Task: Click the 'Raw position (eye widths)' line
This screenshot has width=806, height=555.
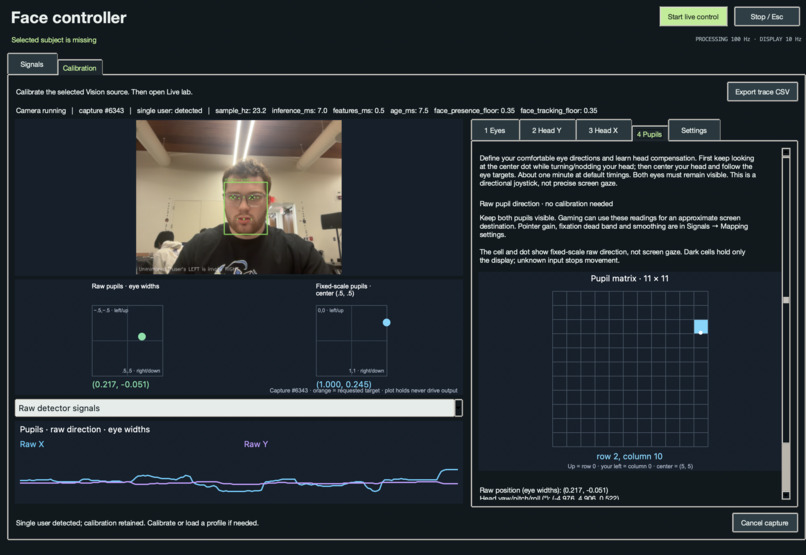Action: pos(544,490)
